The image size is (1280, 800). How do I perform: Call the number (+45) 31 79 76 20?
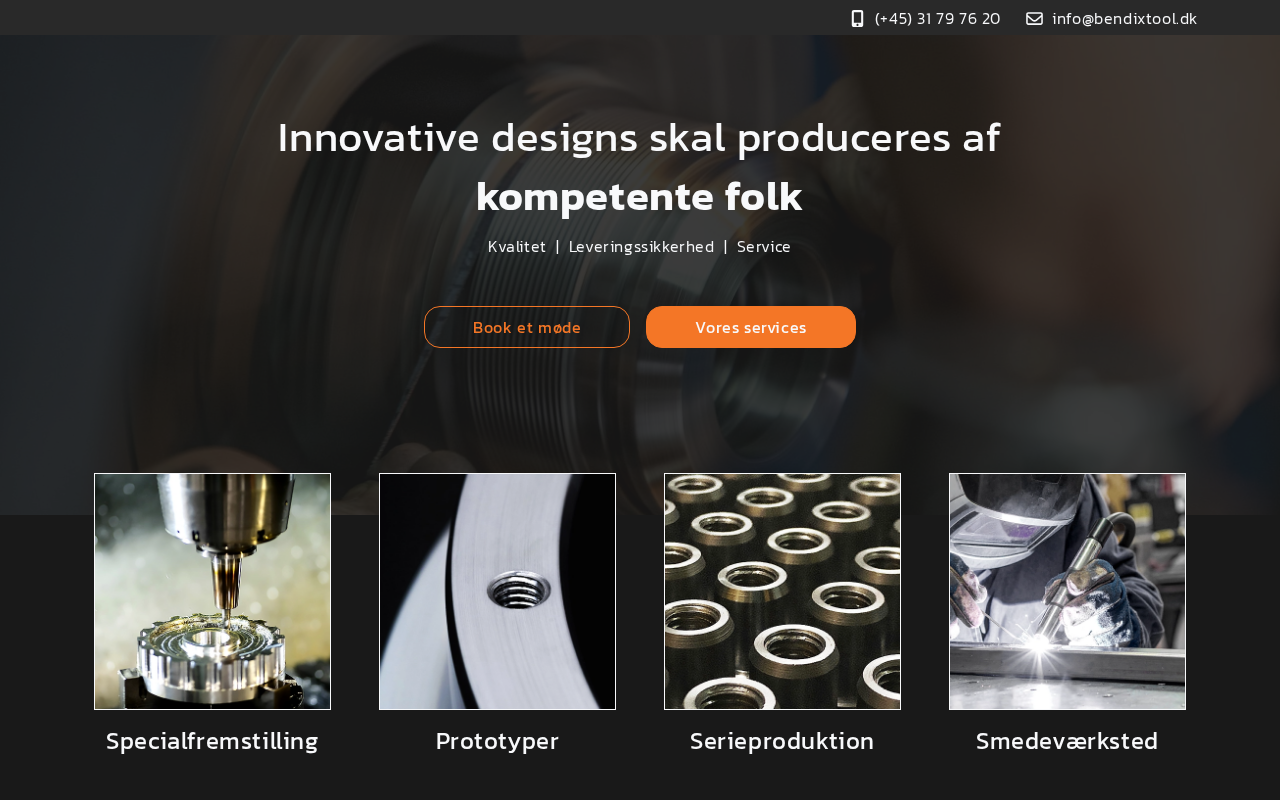(937, 18)
